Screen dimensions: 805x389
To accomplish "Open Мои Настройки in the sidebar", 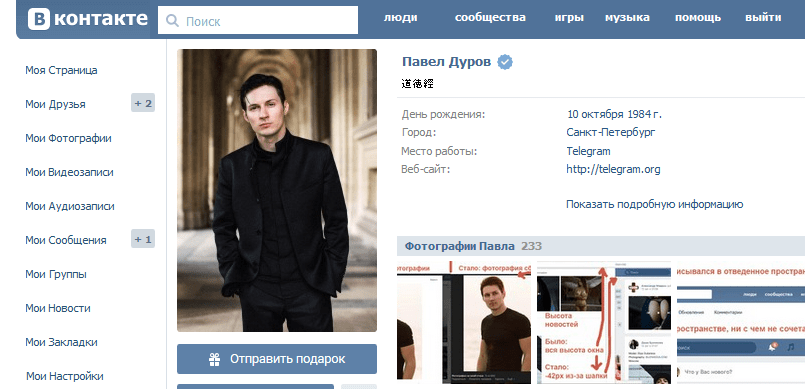I will pyautogui.click(x=65, y=376).
